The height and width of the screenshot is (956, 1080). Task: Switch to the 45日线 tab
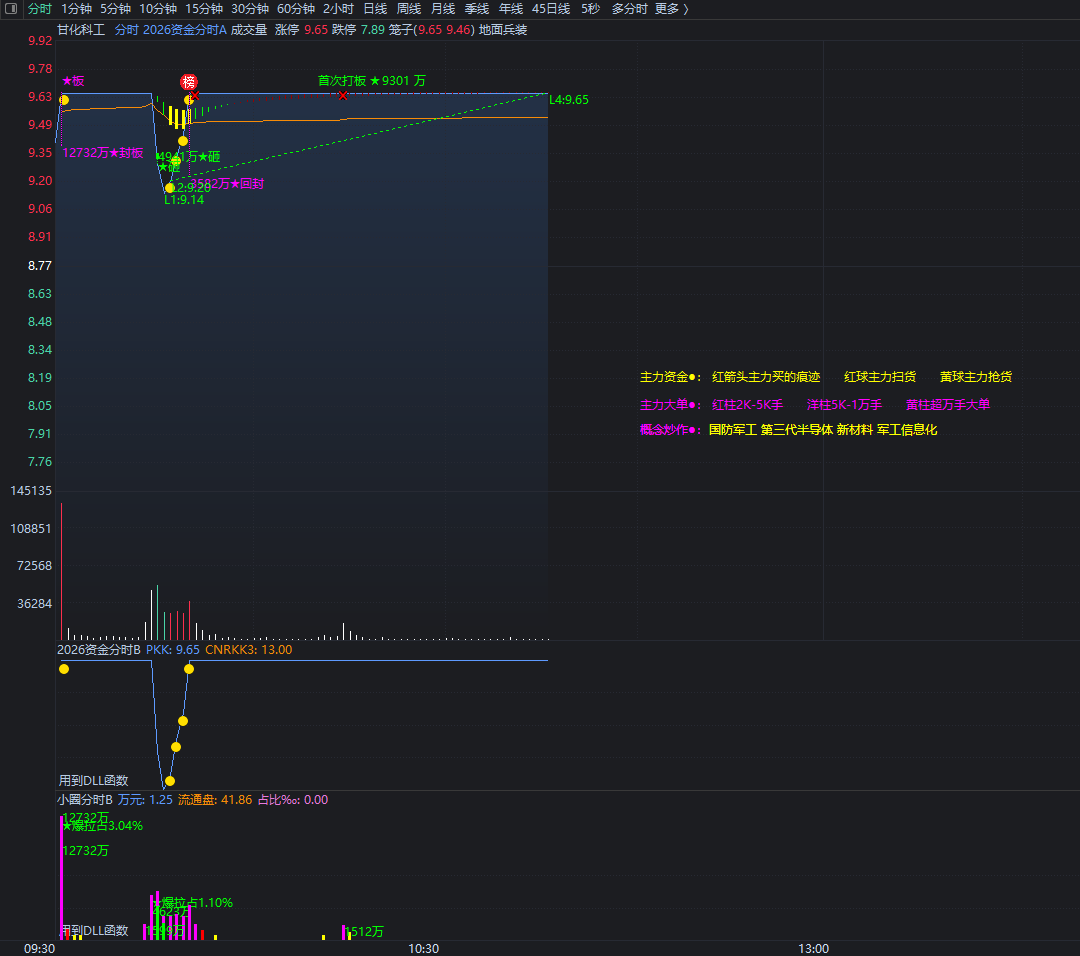pyautogui.click(x=551, y=9)
